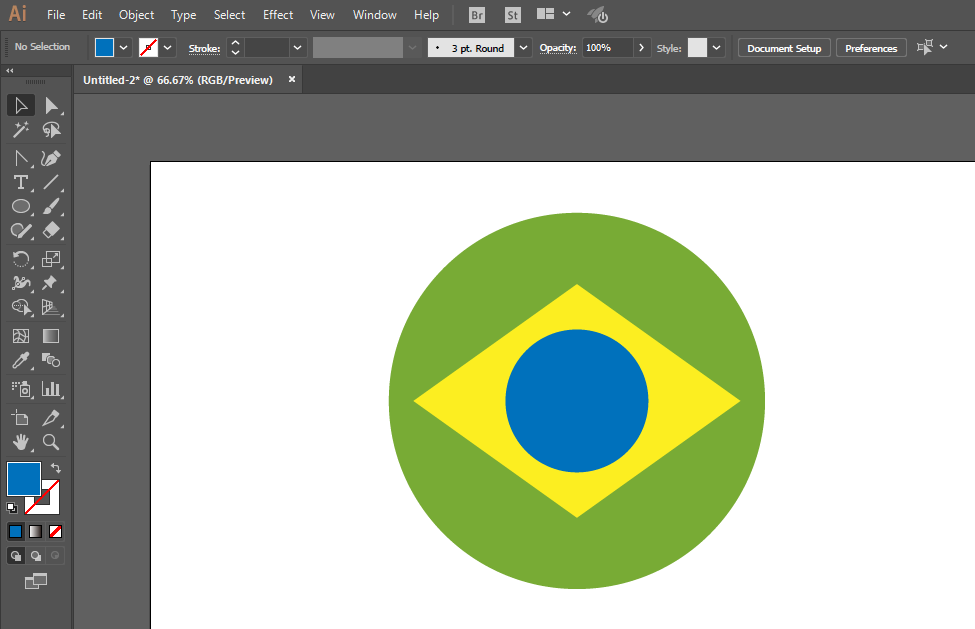The image size is (975, 629).
Task: Select the Selection tool (black arrow outline)
Action: click(x=21, y=106)
